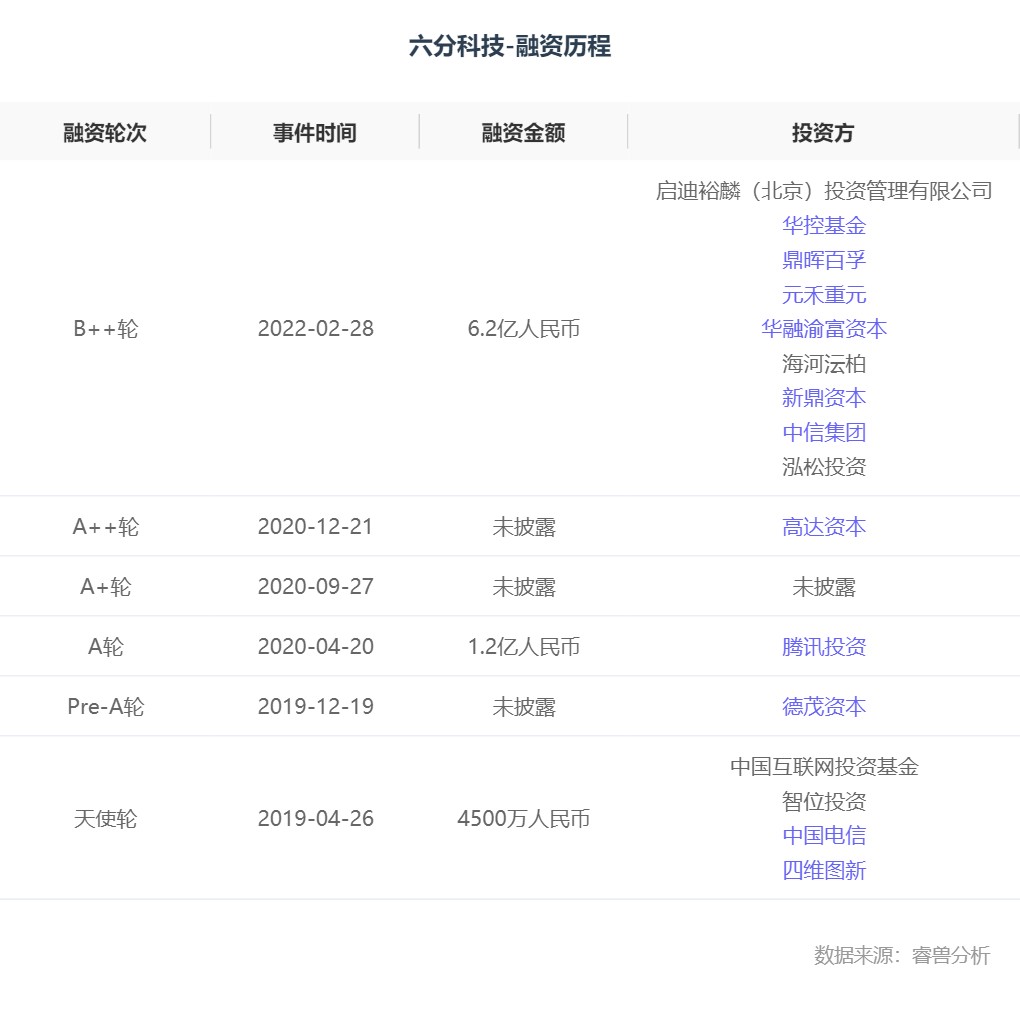1020x1009 pixels.
Task: Select the A+轮 round cell
Action: click(x=105, y=587)
